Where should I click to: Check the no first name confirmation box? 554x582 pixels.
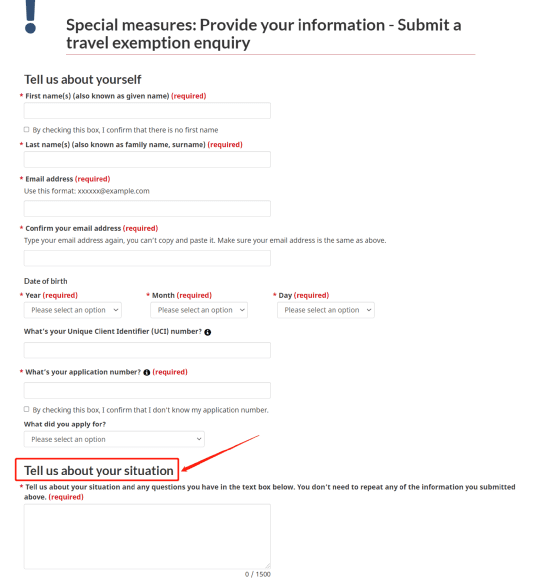coord(26,130)
